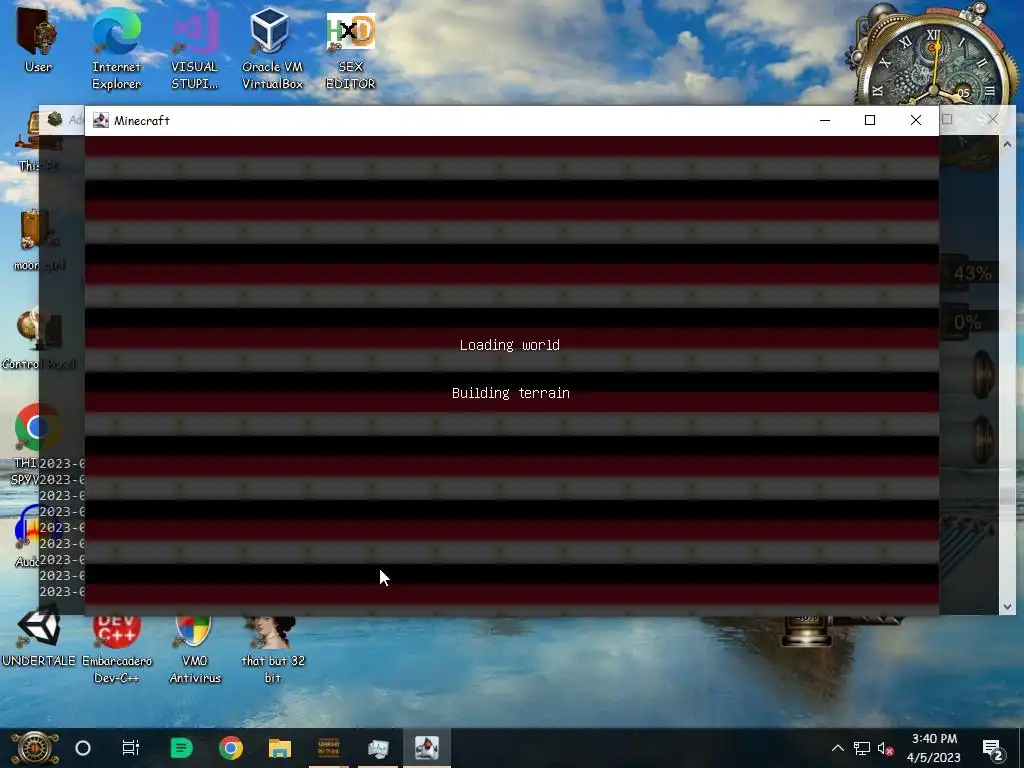Open the VMO Antivirus shield shortcut

(x=195, y=648)
